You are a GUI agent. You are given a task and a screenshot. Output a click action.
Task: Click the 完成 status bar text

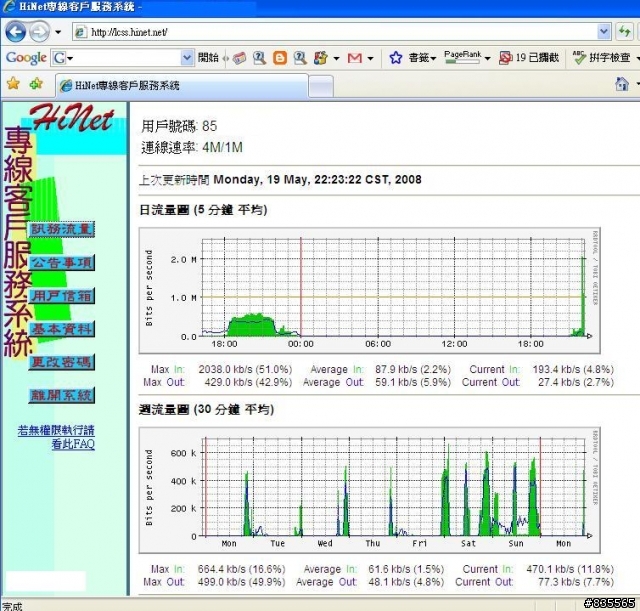(x=12, y=606)
